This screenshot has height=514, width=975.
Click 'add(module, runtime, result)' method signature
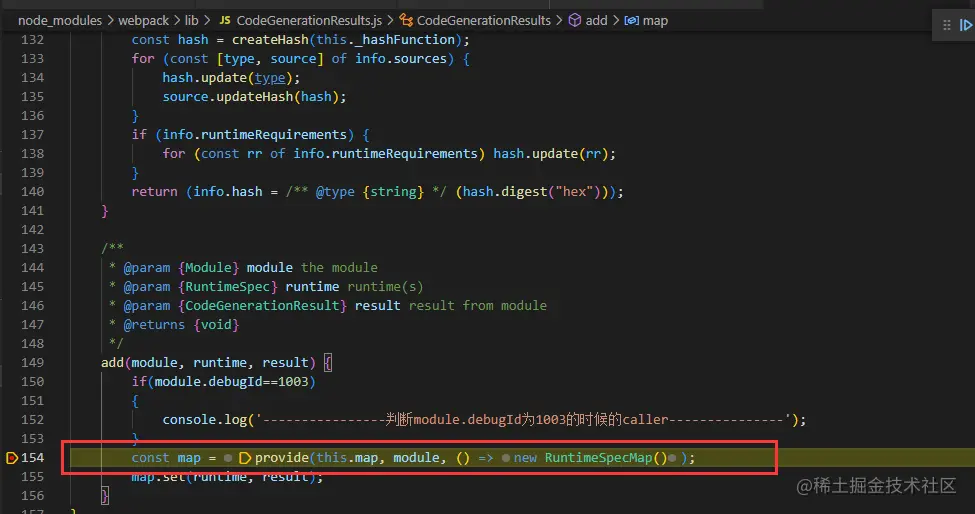pos(208,362)
